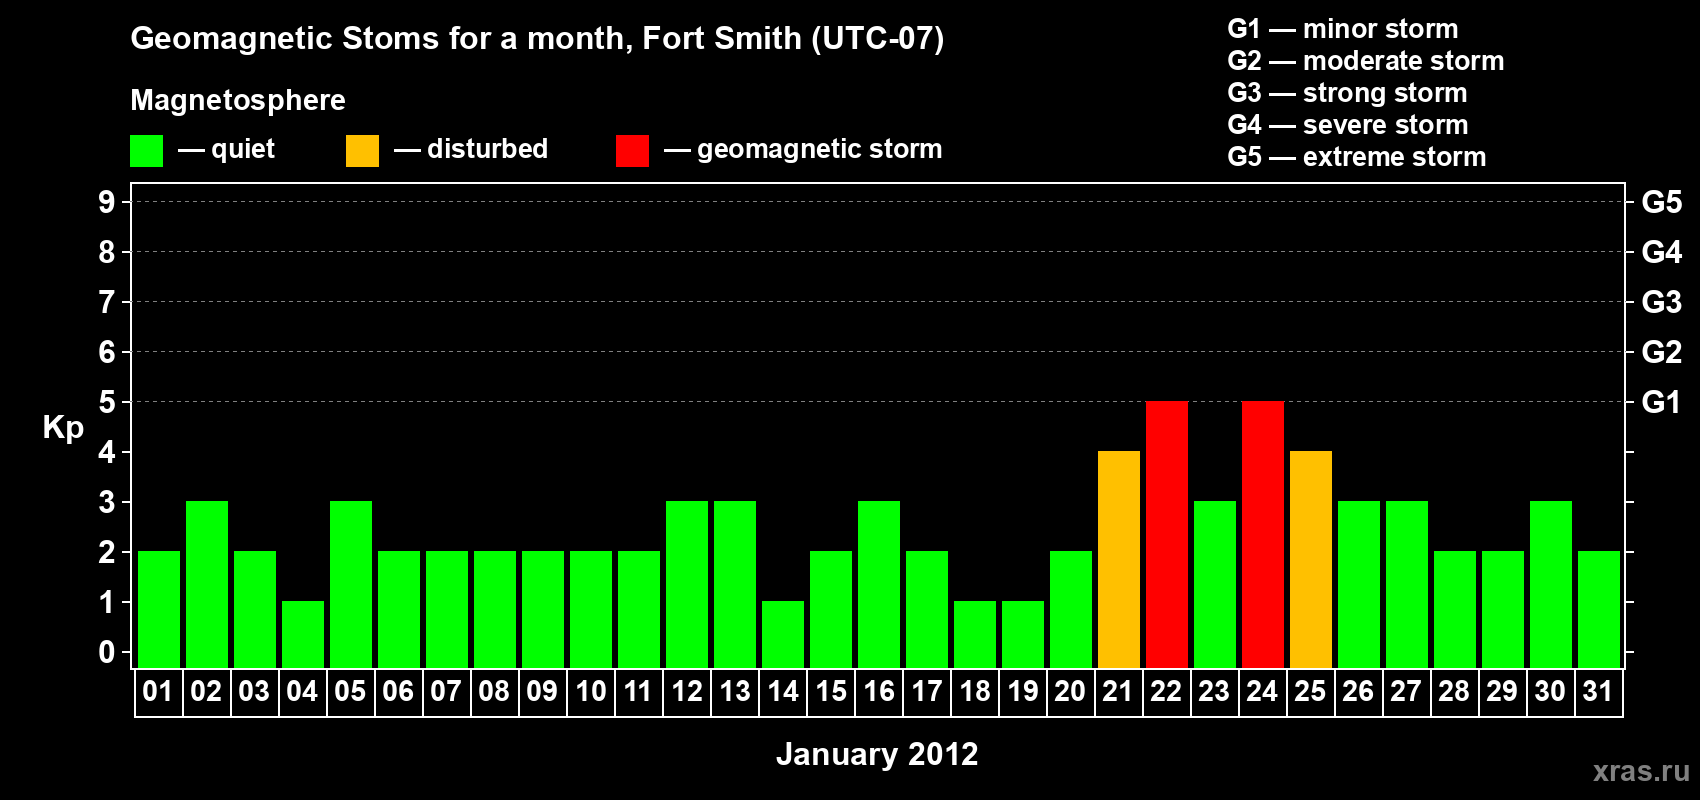This screenshot has width=1700, height=800.
Task: Click the 'G2' right axis label
Action: (x=1662, y=352)
